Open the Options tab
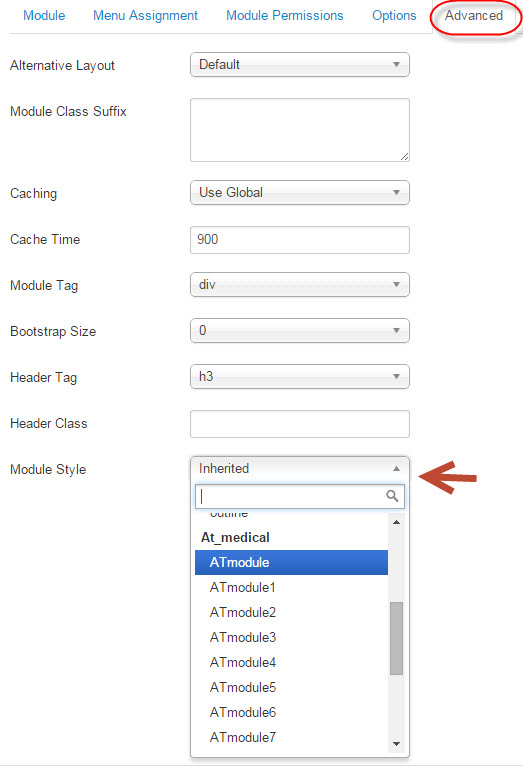 click(x=394, y=16)
